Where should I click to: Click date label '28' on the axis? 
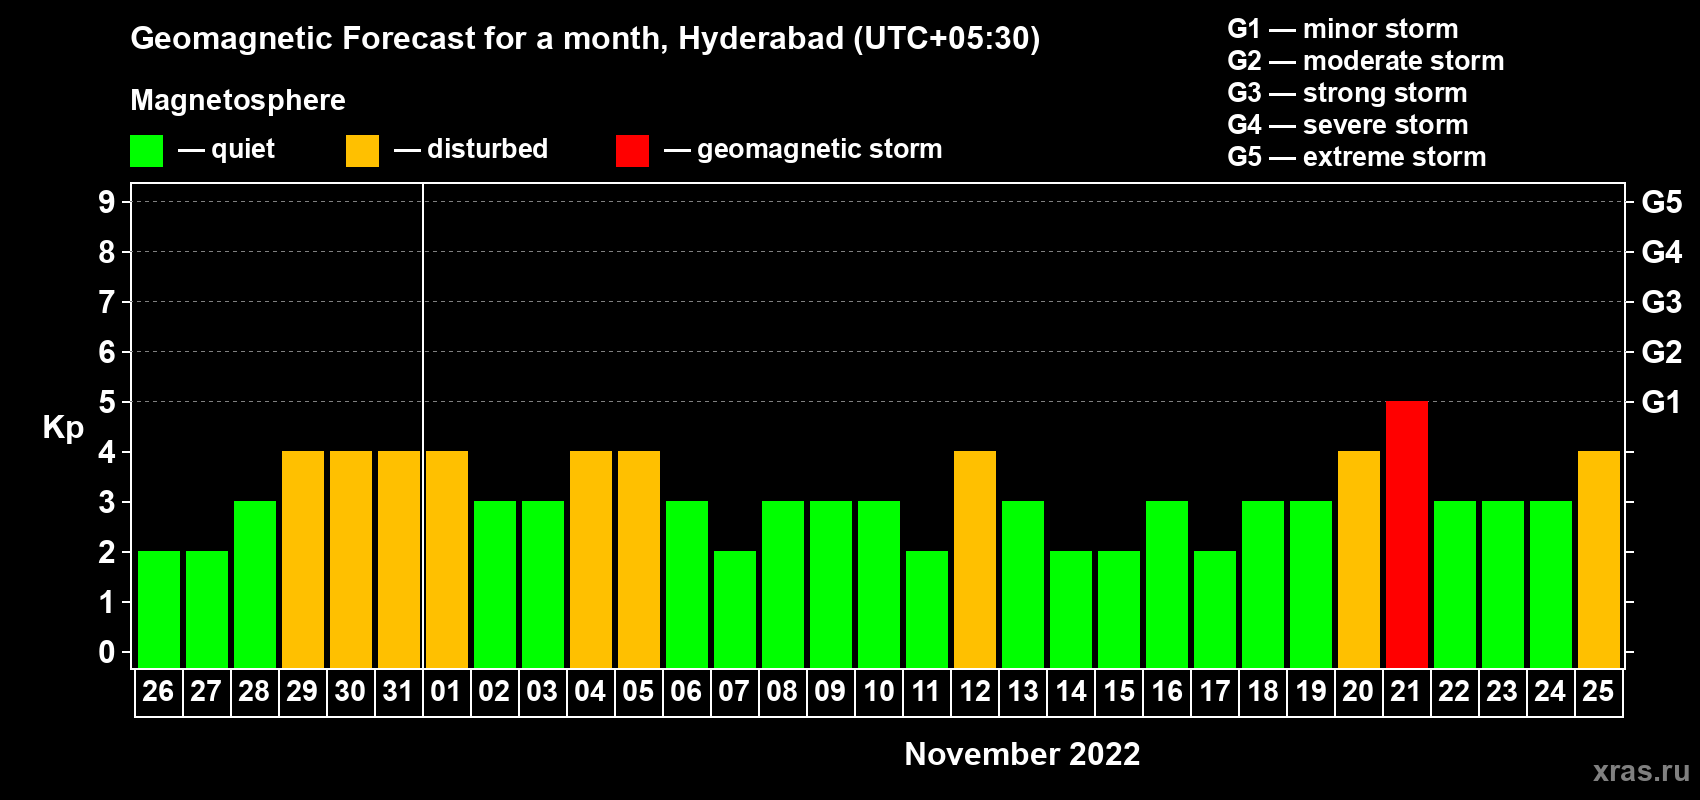coord(254,692)
